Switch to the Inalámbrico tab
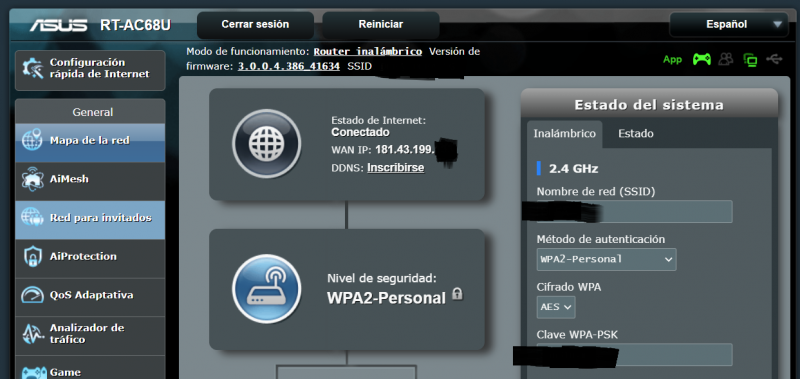This screenshot has width=800, height=379. click(564, 134)
